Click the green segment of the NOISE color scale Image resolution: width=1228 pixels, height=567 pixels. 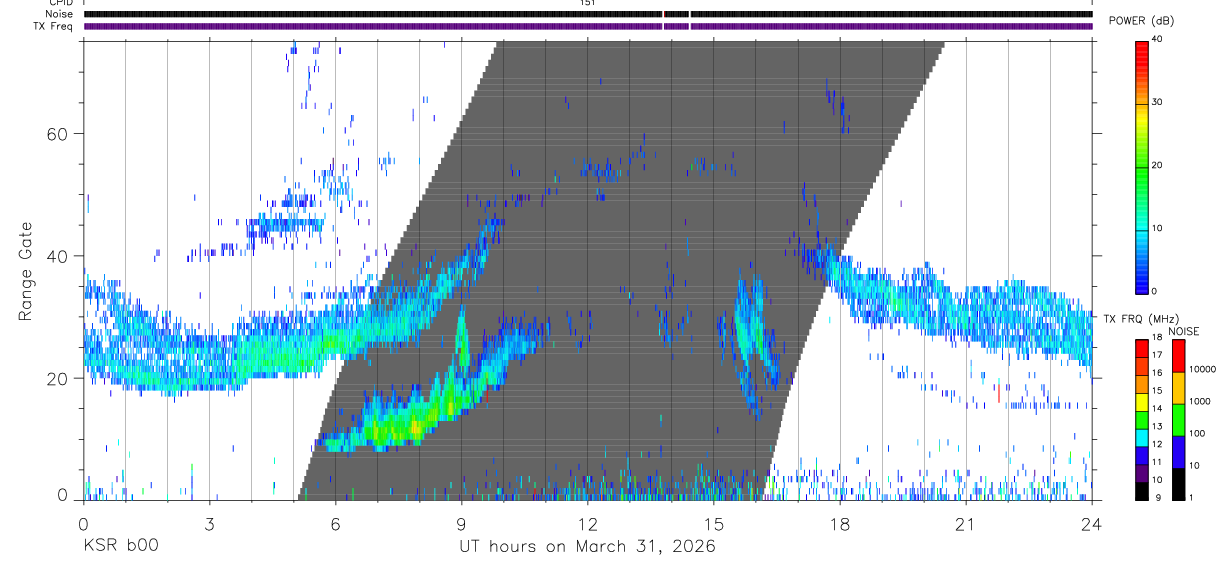1179,420
